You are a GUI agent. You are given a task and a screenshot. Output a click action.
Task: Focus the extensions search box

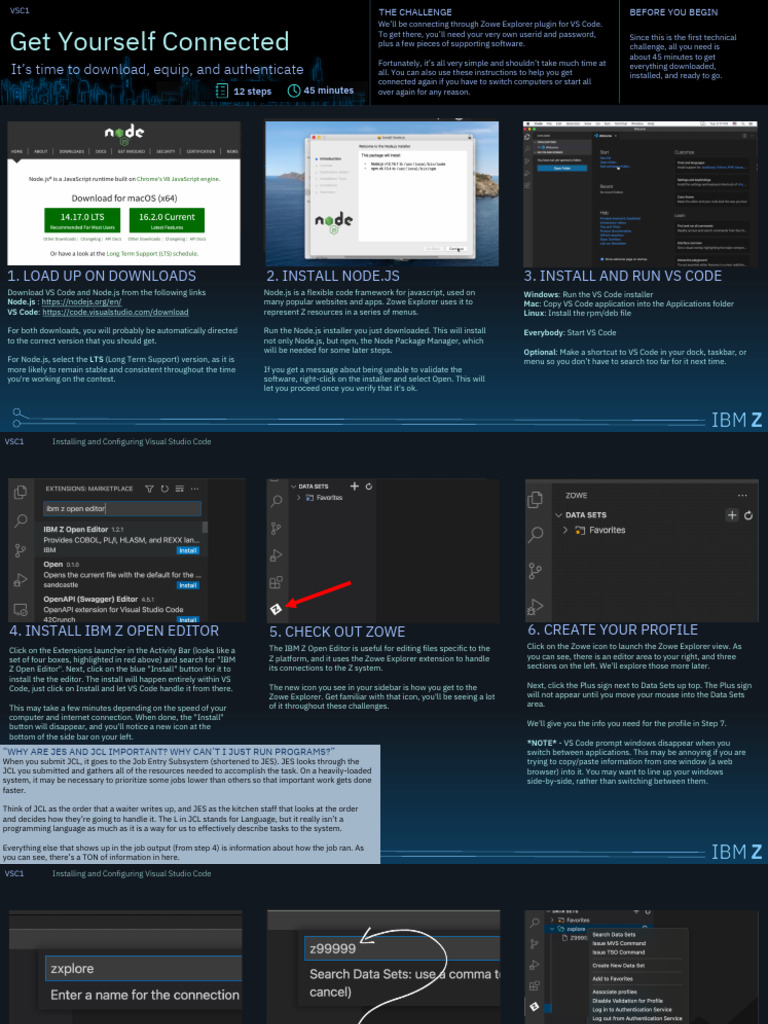(122, 509)
